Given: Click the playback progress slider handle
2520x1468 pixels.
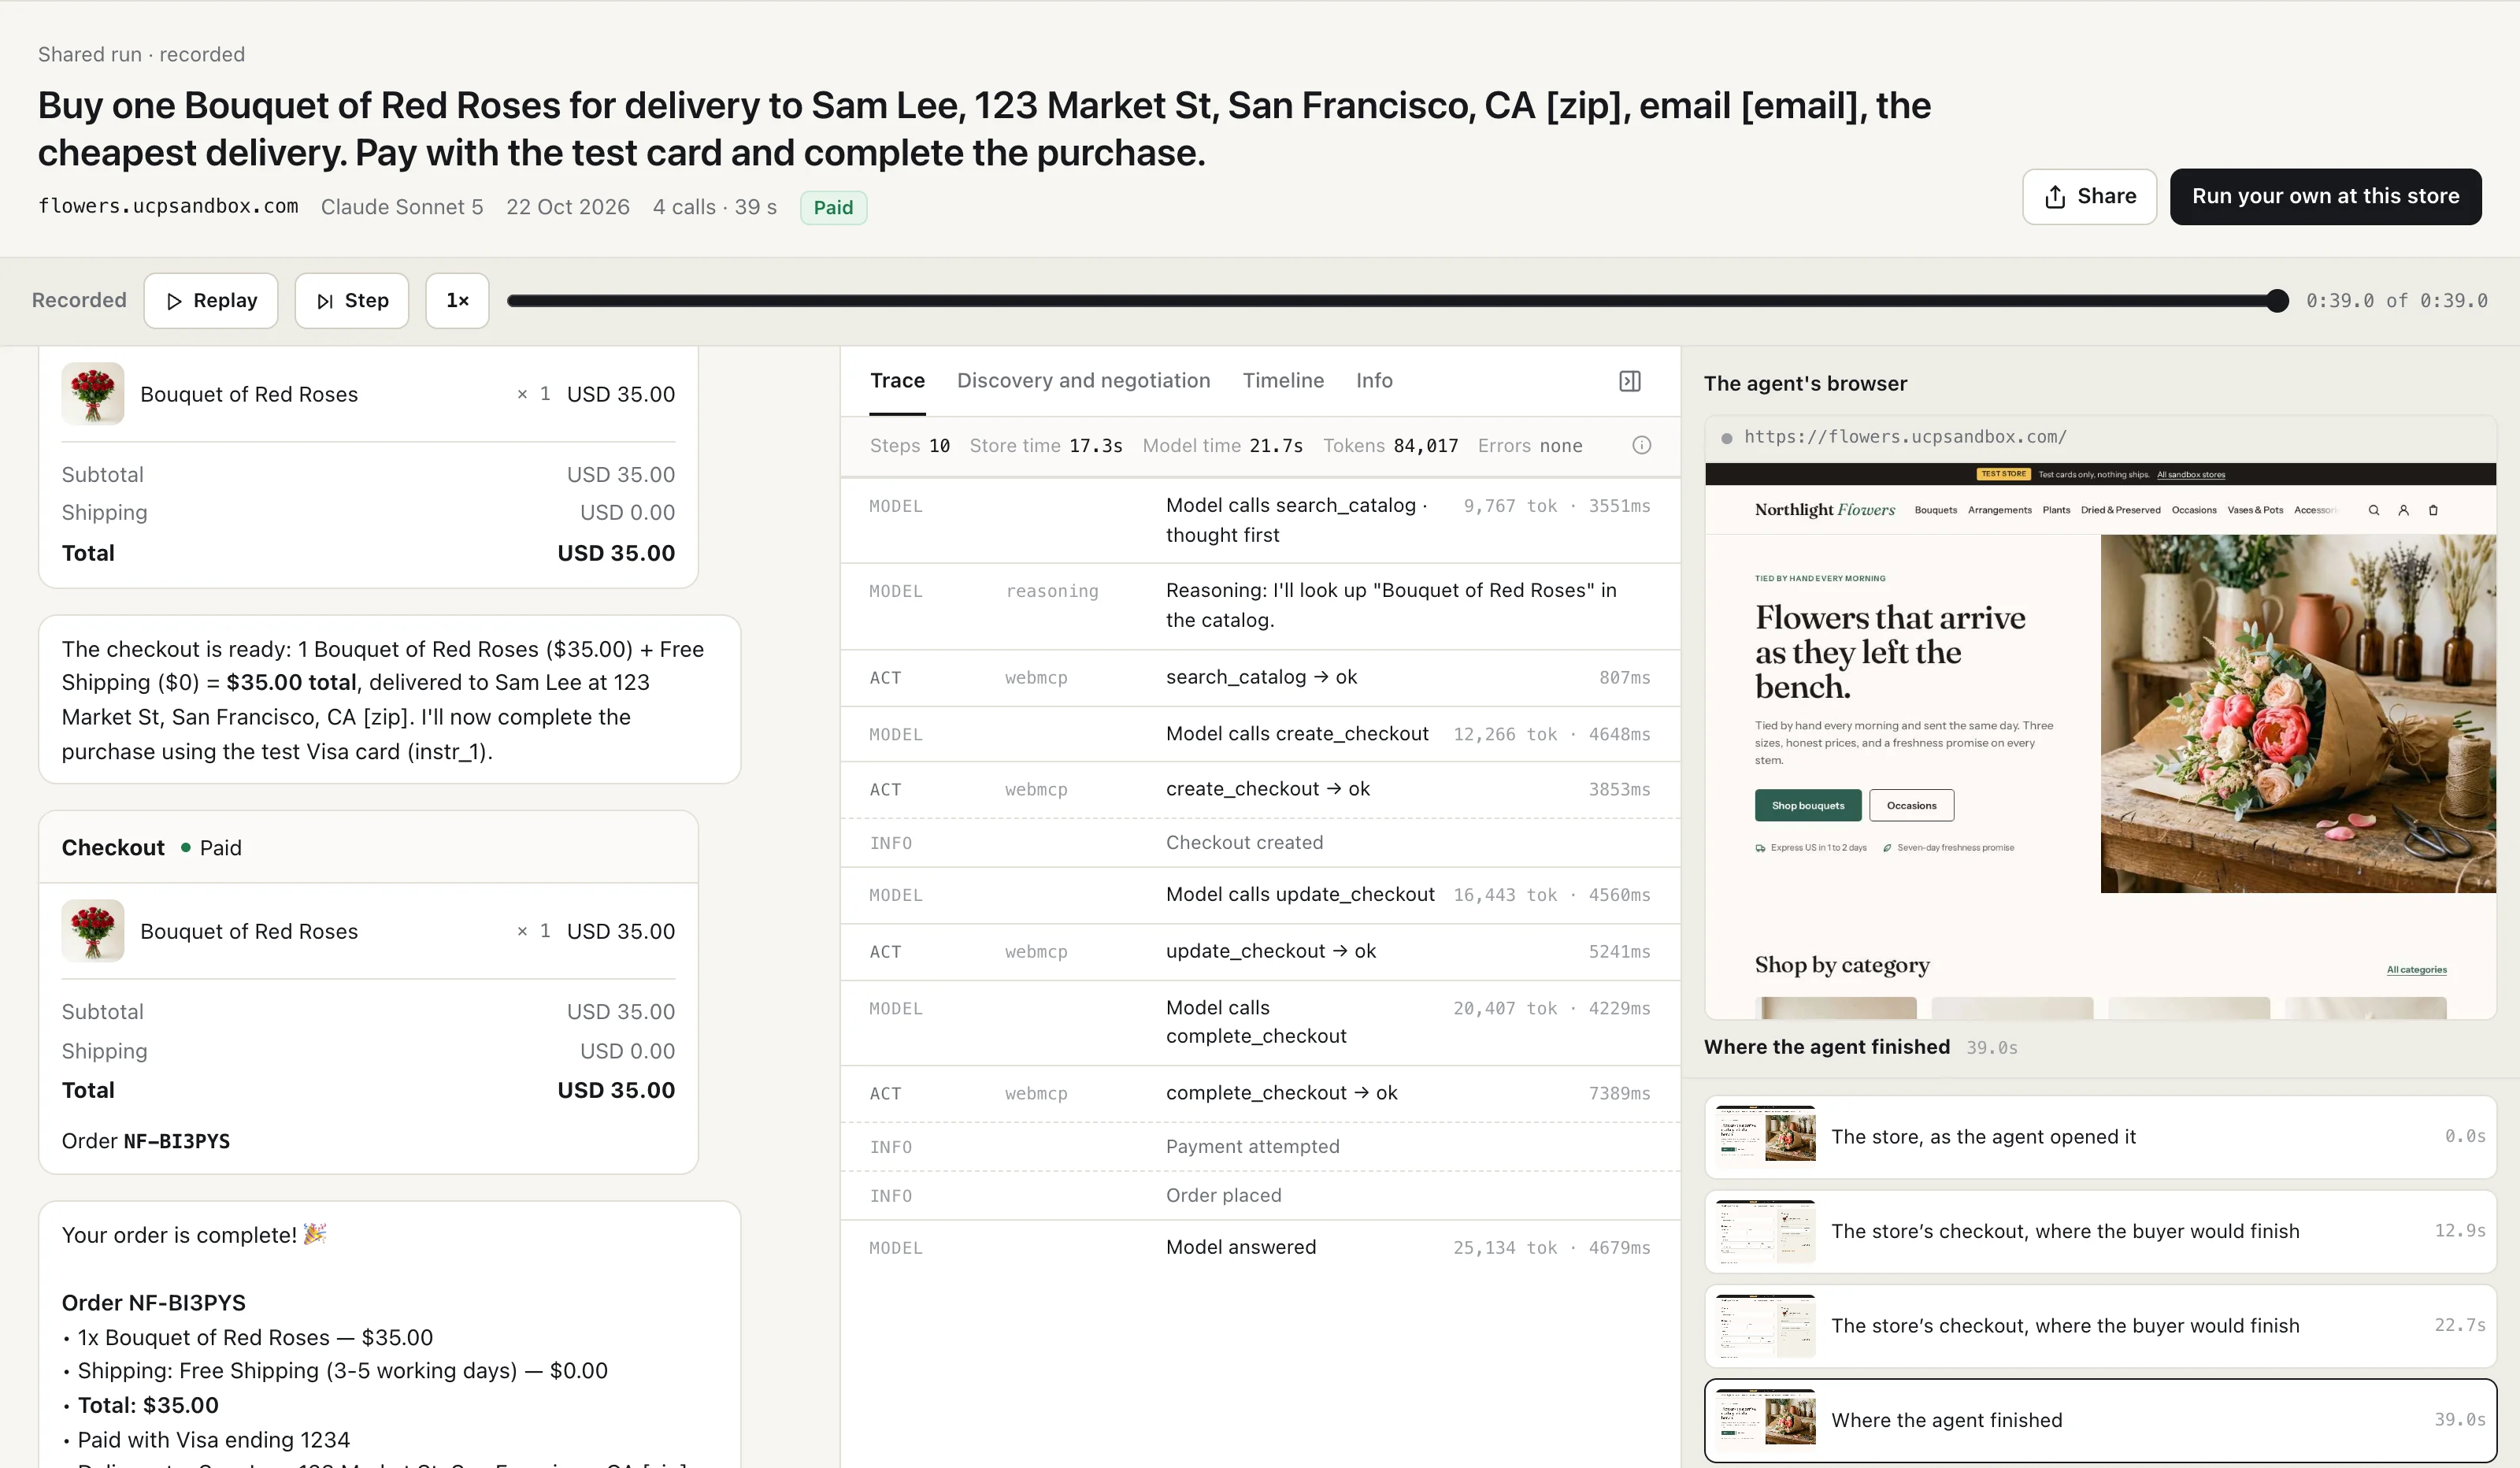Looking at the screenshot, I should tap(2277, 300).
